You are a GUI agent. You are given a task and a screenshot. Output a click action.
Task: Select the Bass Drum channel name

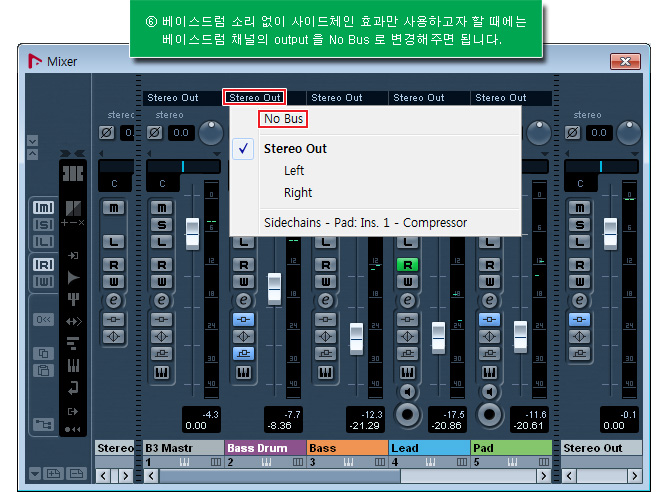265,448
